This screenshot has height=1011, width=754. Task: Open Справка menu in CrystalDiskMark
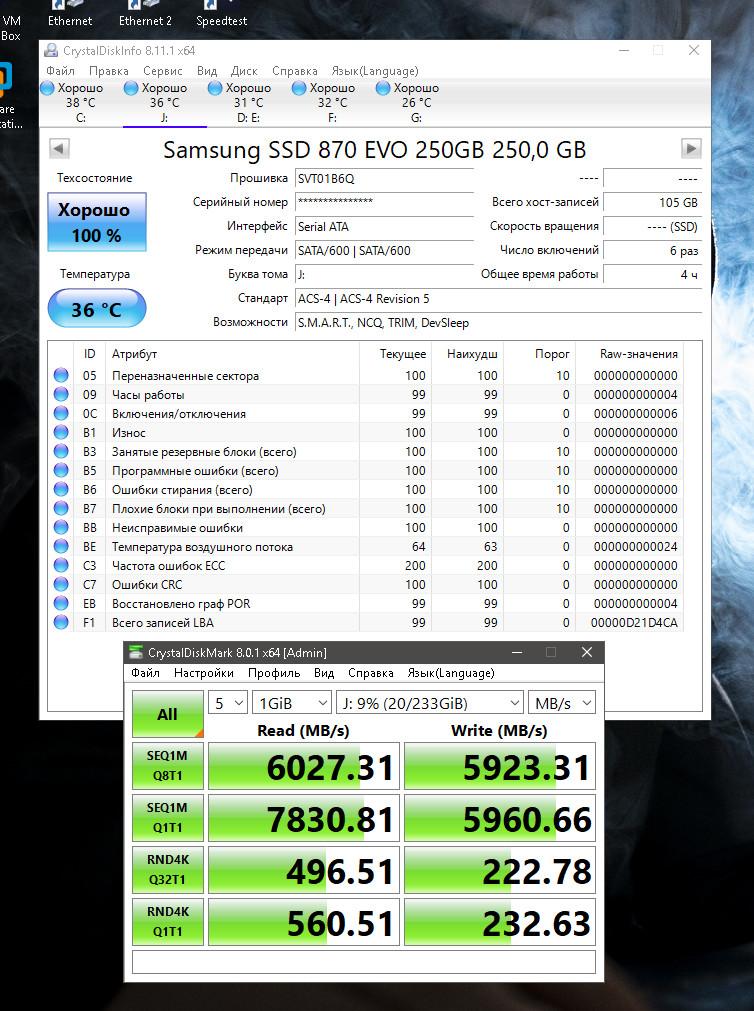pos(371,672)
